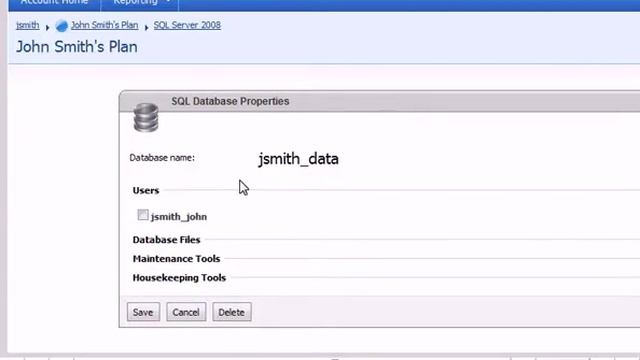Image resolution: width=640 pixels, height=360 pixels.
Task: Select the jsmith_john user label
Action: [179, 217]
